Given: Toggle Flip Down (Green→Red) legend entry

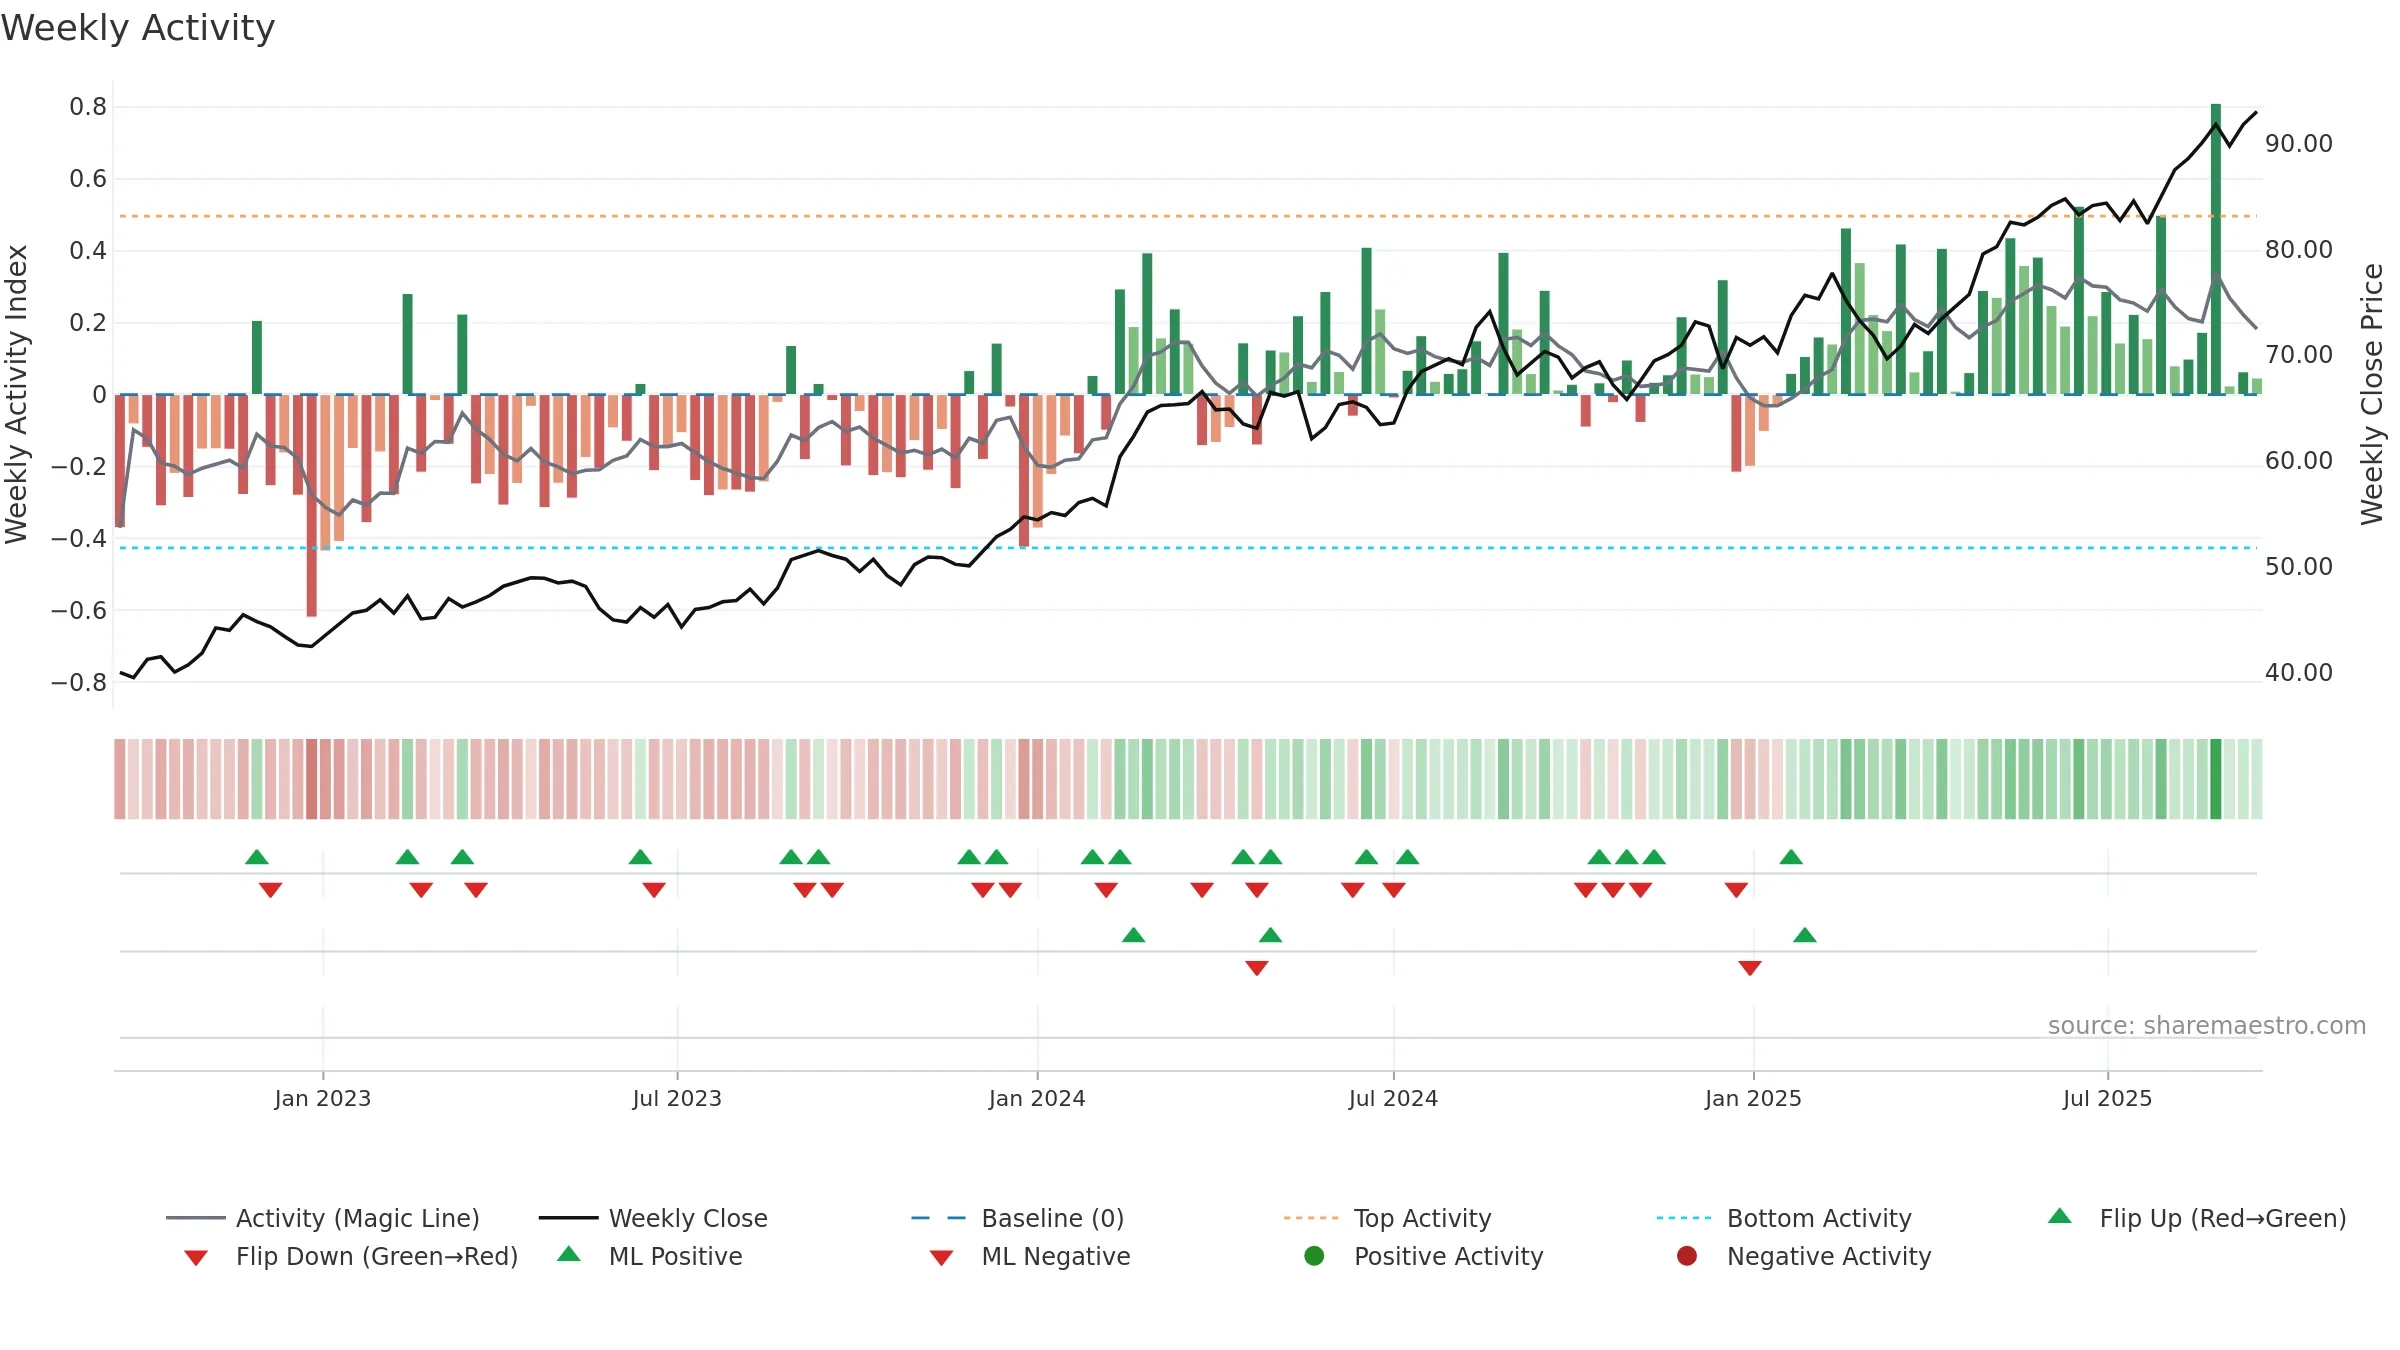Looking at the screenshot, I should [351, 1256].
